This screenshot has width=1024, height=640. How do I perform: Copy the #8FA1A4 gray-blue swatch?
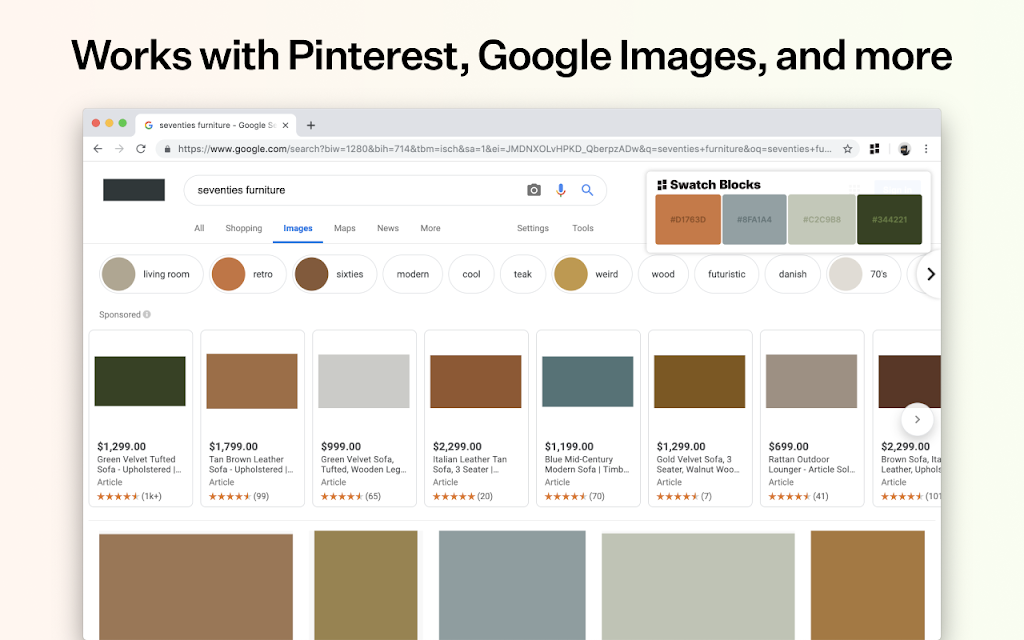[754, 219]
